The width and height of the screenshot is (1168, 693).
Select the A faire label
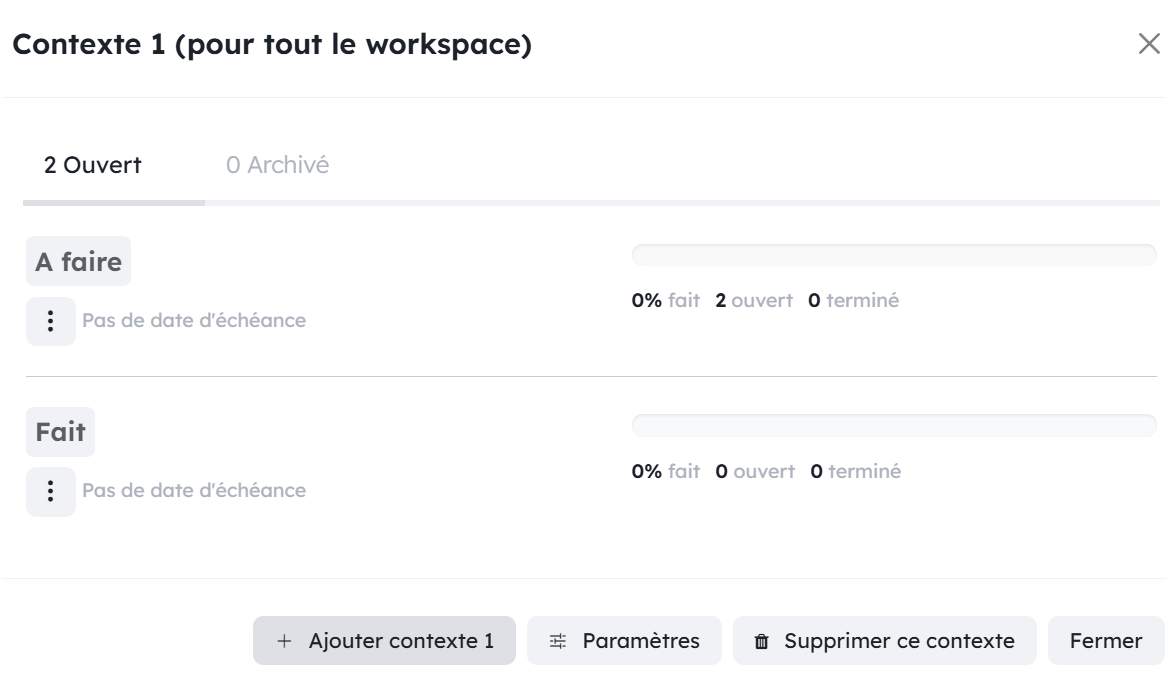click(x=78, y=262)
